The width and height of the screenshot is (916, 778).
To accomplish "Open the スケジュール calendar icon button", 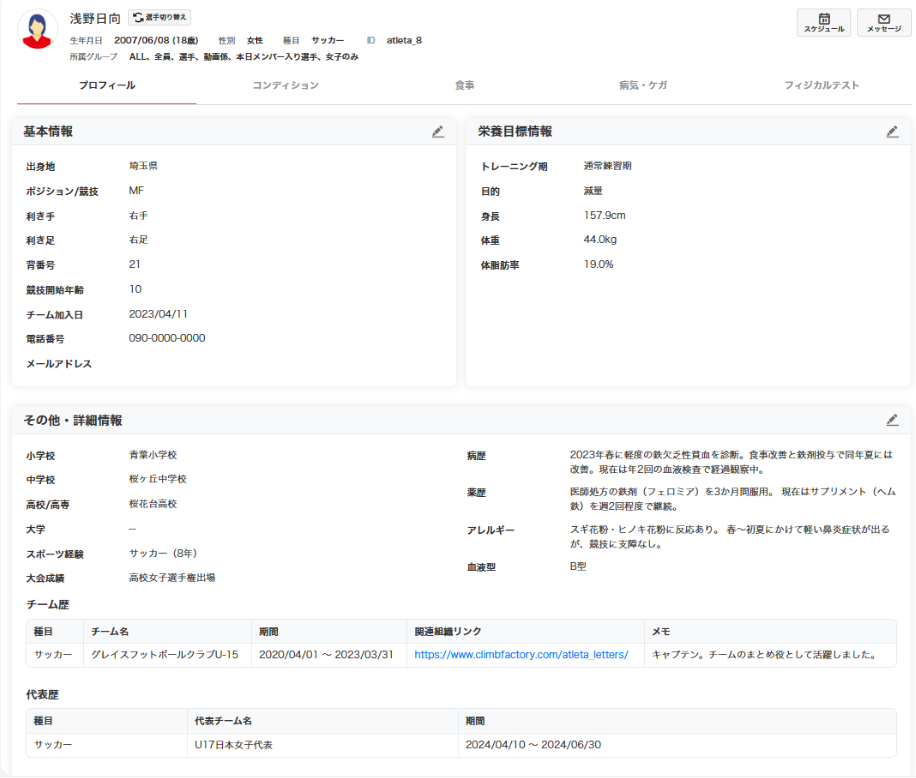I will tap(824, 23).
